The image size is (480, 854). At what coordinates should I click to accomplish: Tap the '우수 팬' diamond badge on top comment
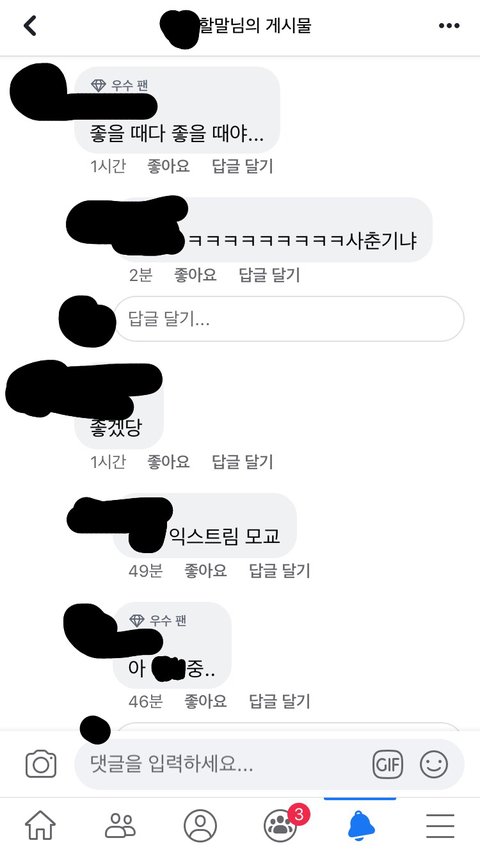pos(119,85)
